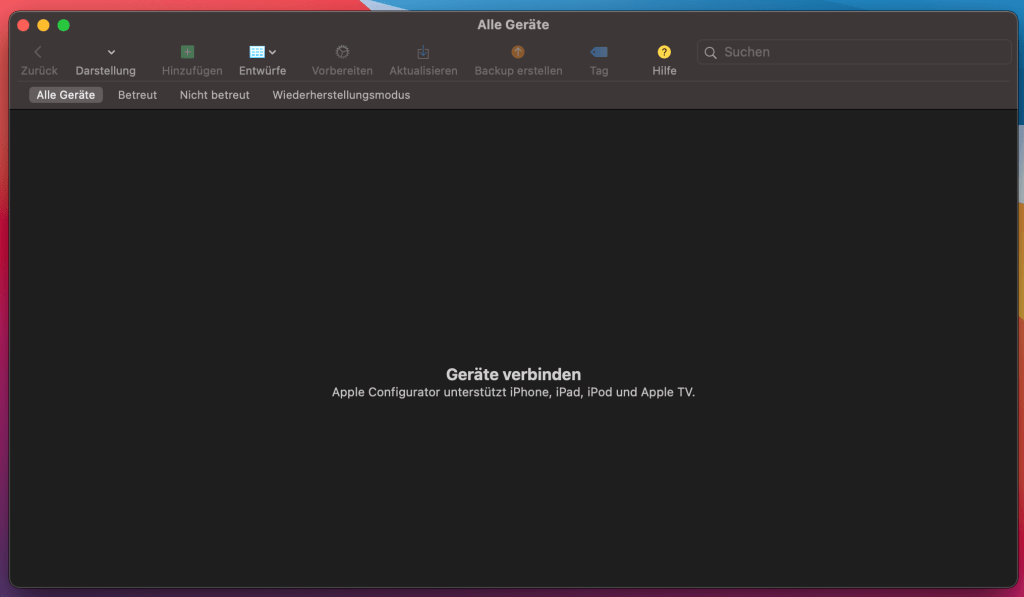
Task: Close the window with red button
Action: 24,25
